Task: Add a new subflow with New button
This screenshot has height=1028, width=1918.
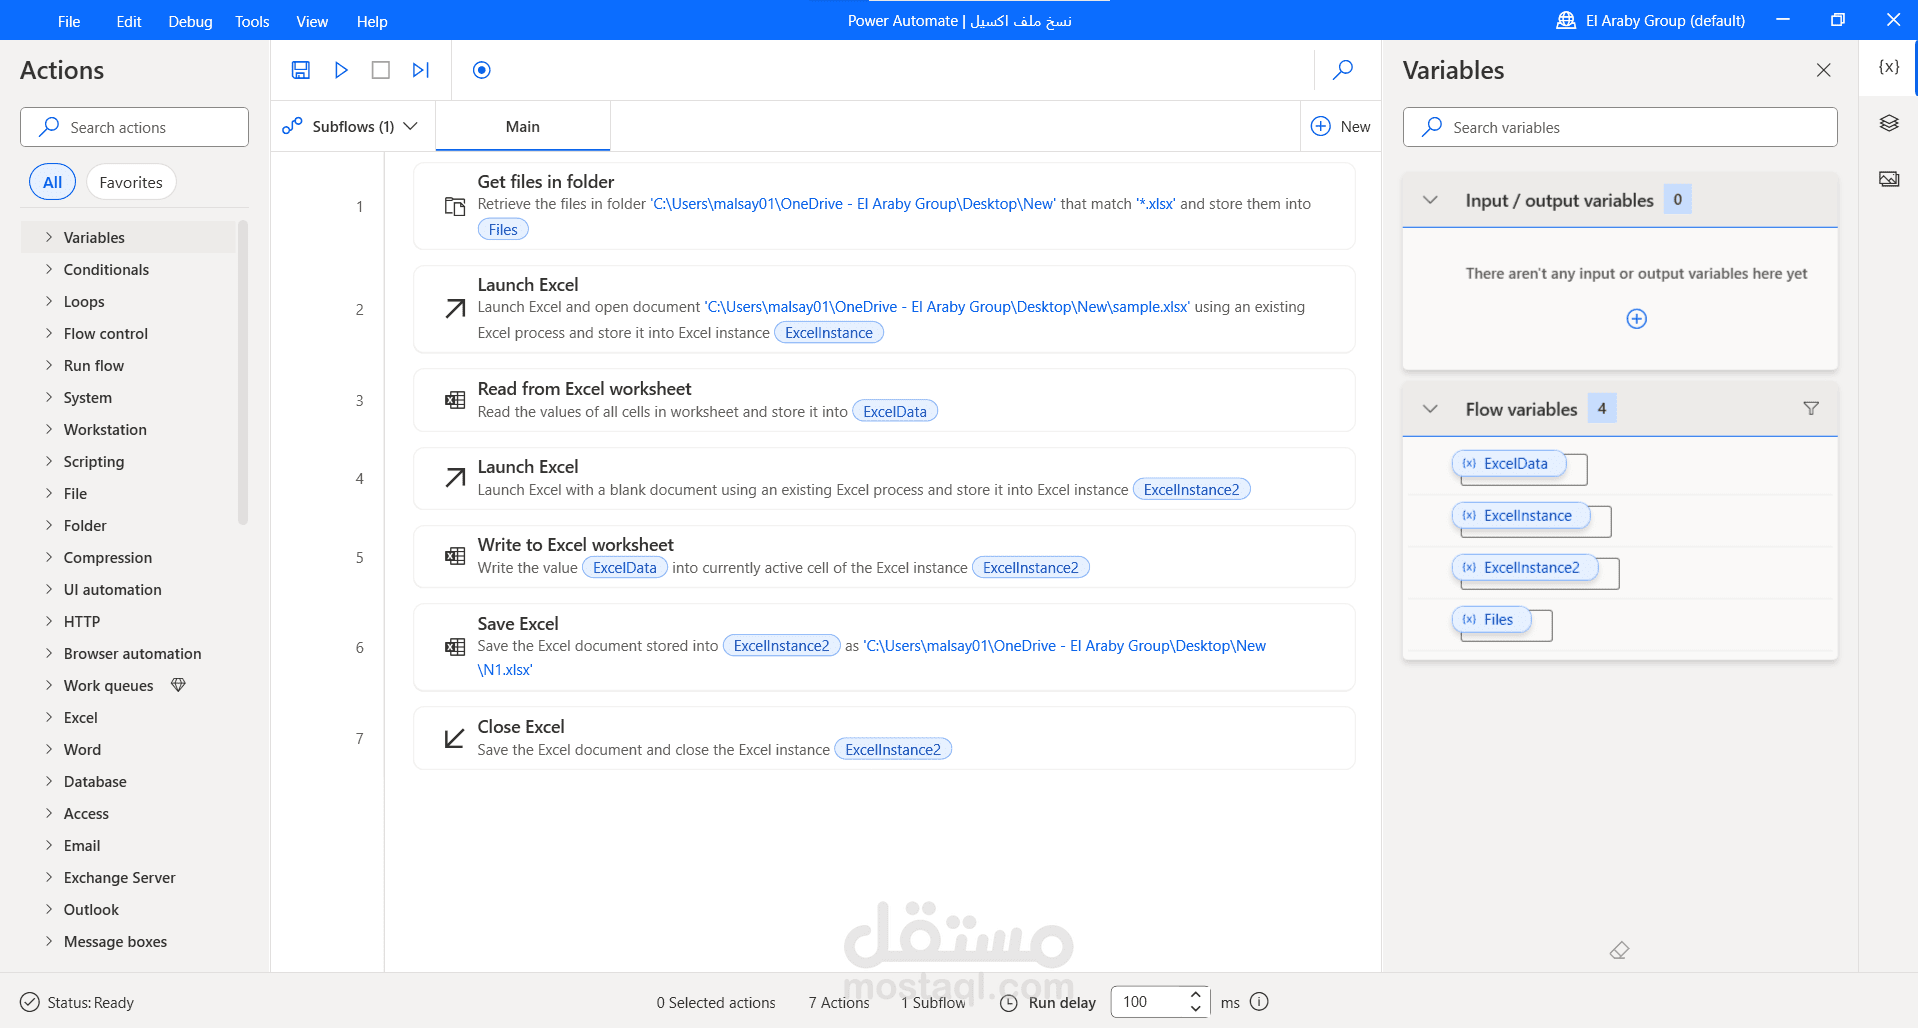Action: (x=1341, y=126)
